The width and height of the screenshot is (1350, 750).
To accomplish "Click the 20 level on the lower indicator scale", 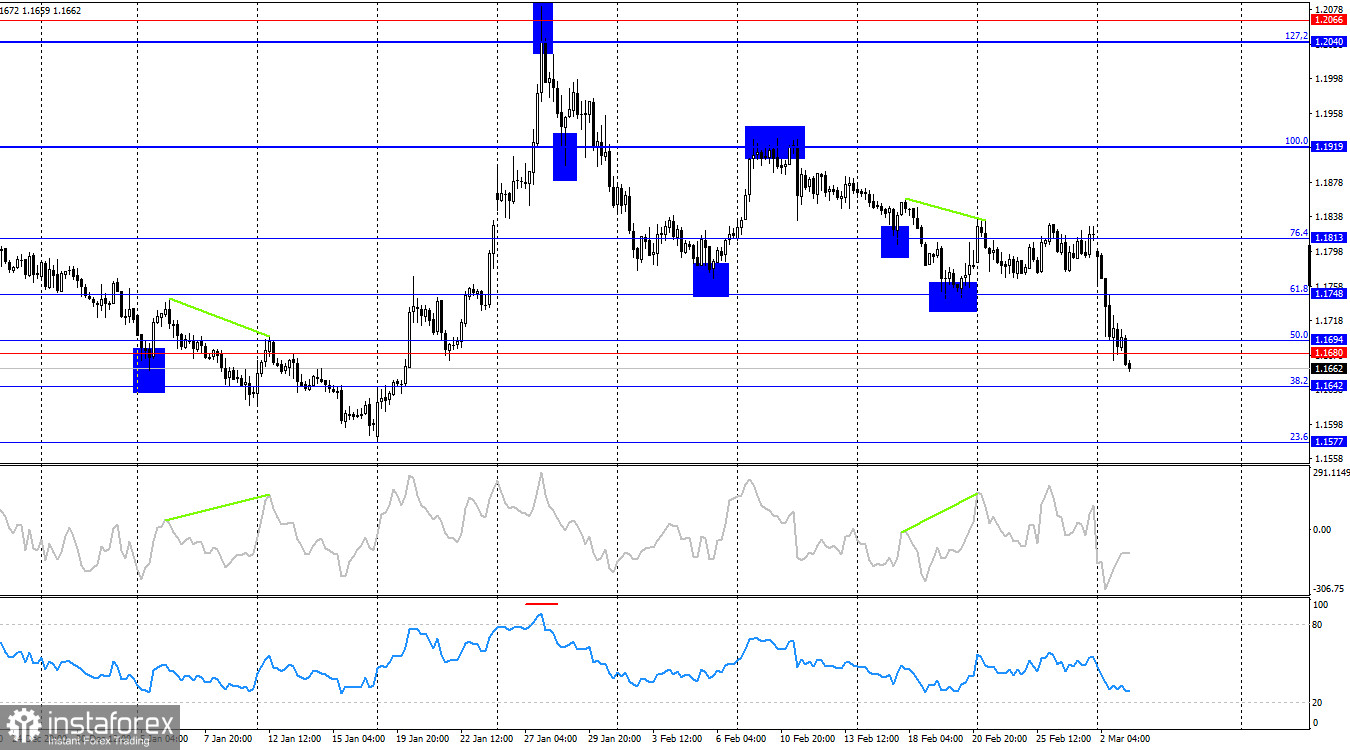I will coord(1319,702).
